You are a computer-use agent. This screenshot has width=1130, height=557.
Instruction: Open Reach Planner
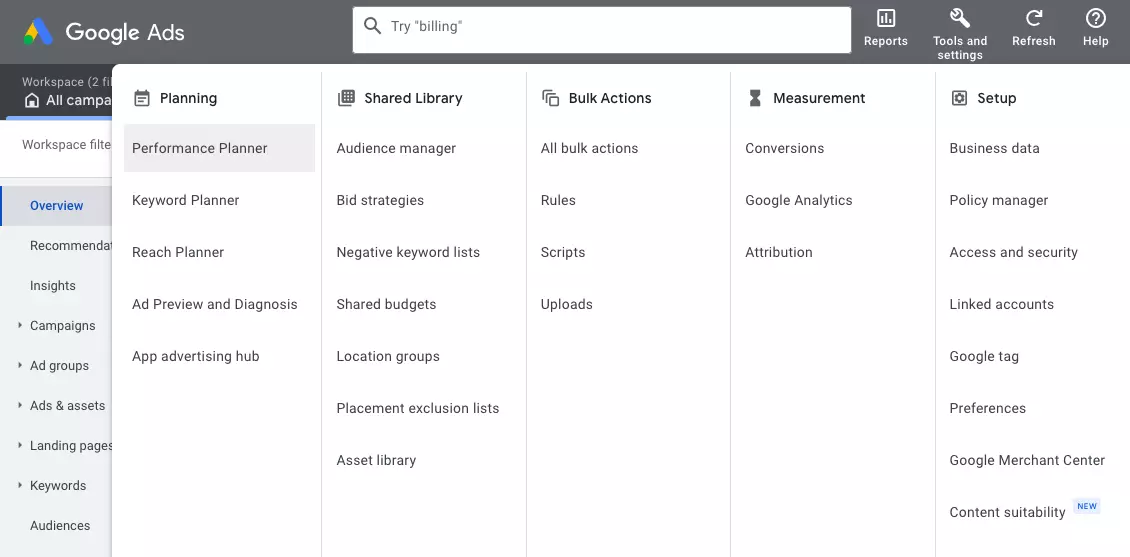(x=178, y=252)
